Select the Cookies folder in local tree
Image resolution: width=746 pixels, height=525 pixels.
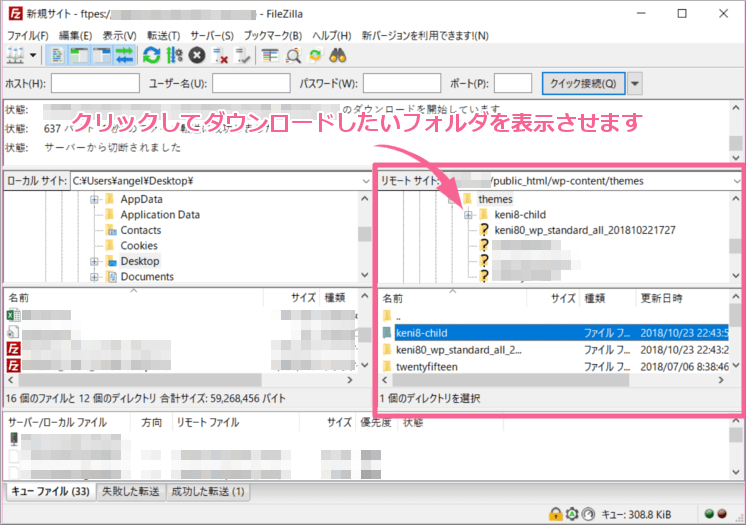point(138,246)
